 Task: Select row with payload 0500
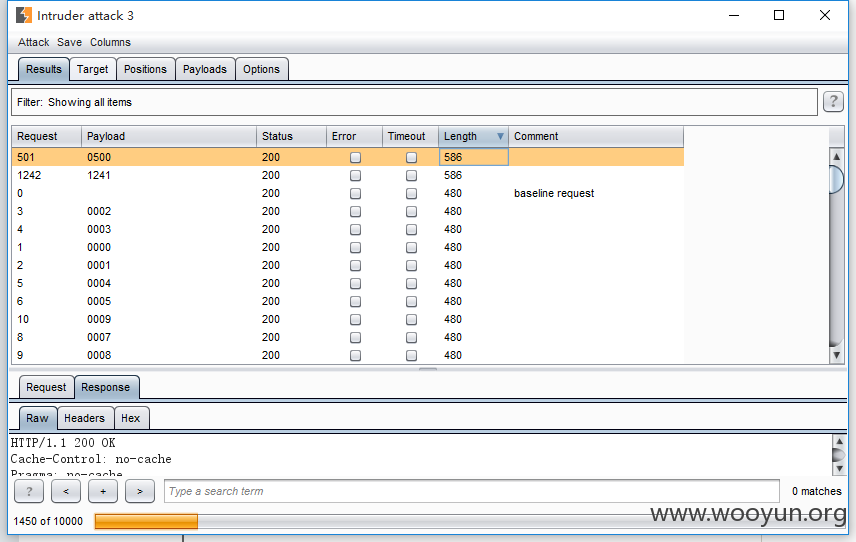(348, 157)
